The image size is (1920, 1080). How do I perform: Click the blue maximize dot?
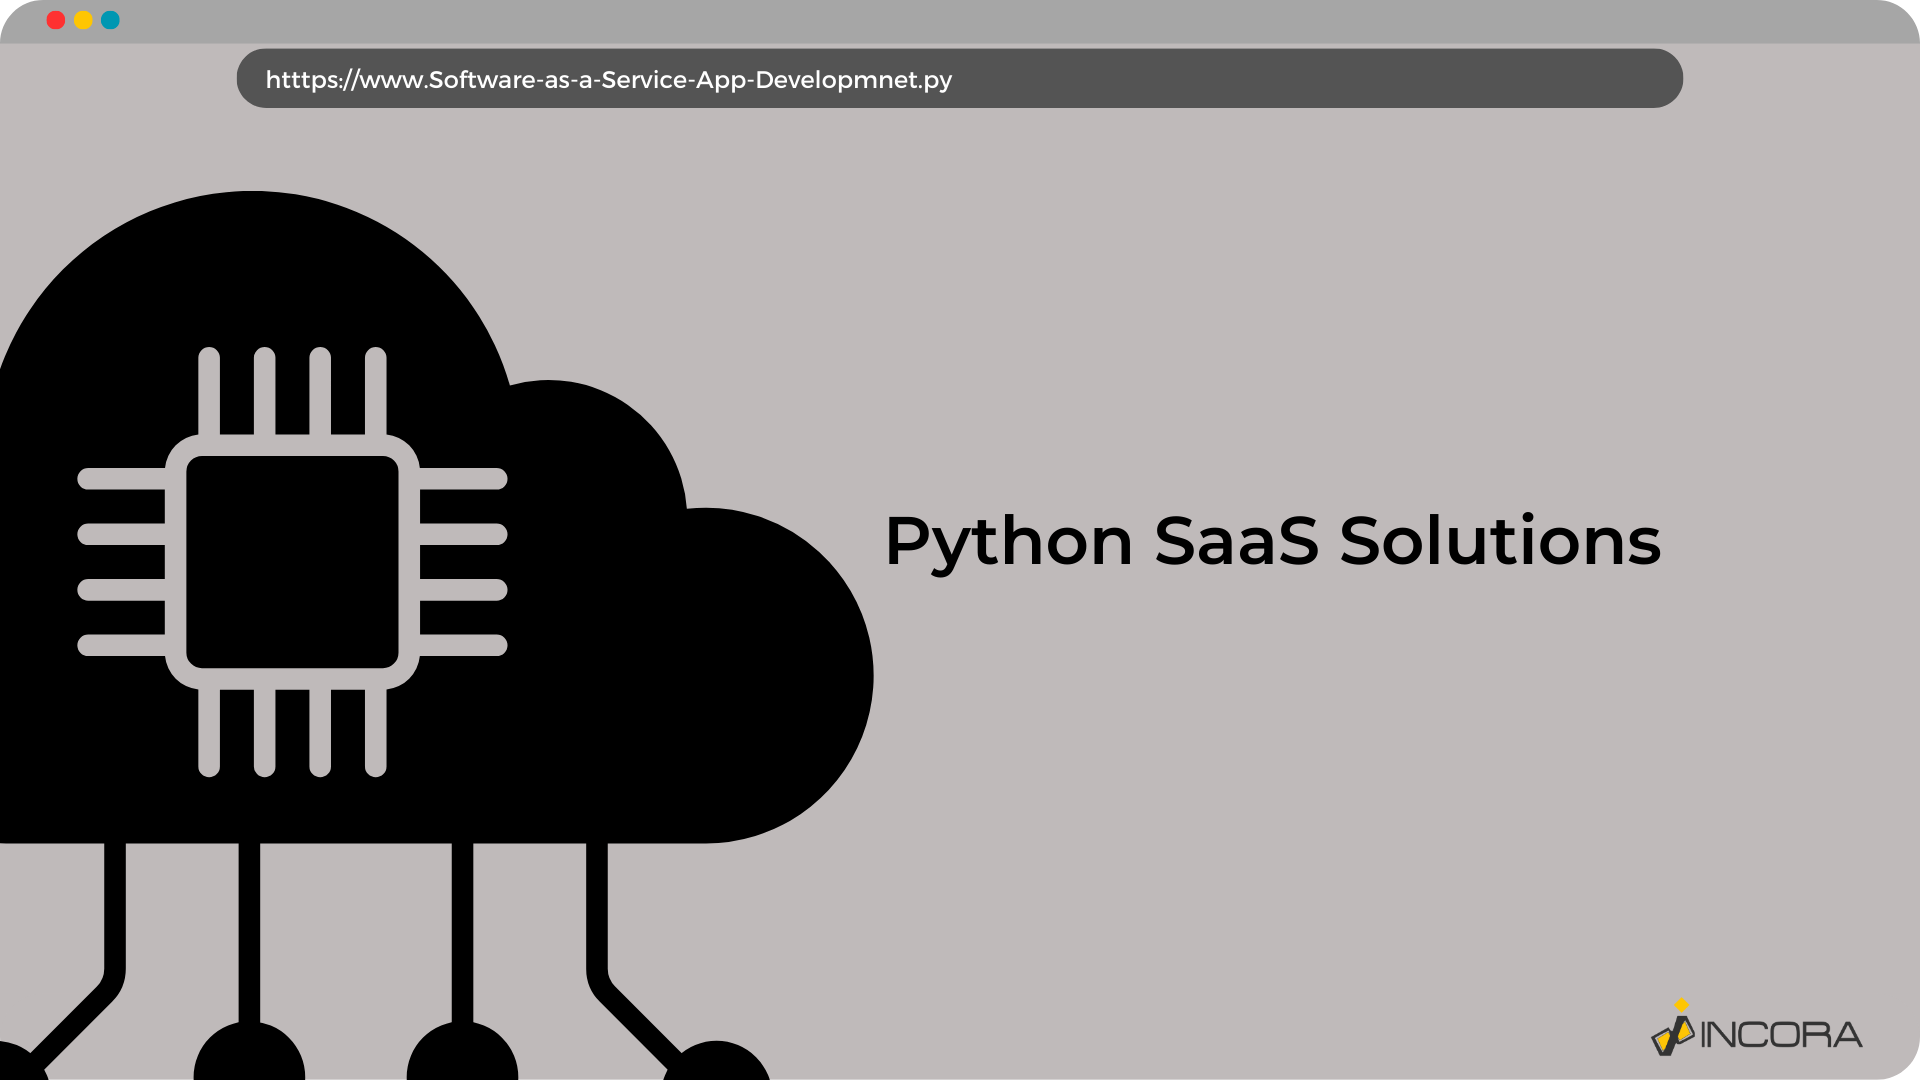[x=110, y=20]
